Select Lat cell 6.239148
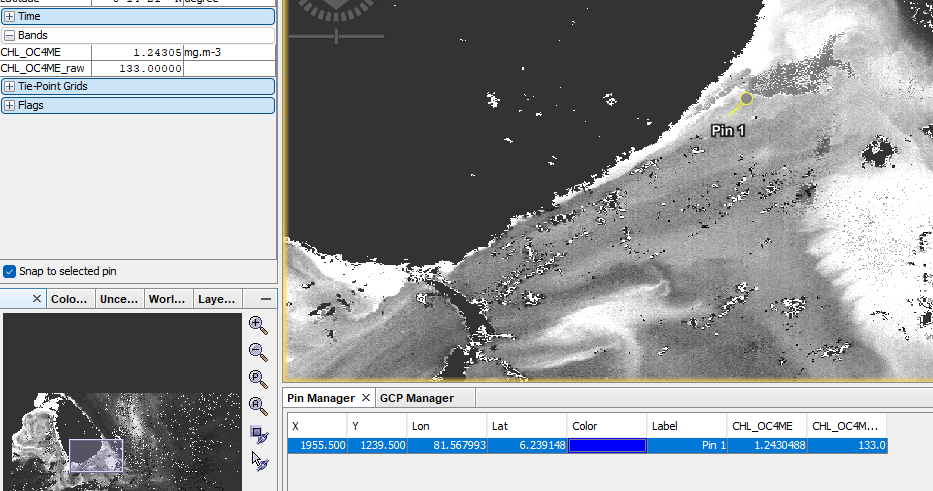The image size is (933, 491). [x=527, y=445]
